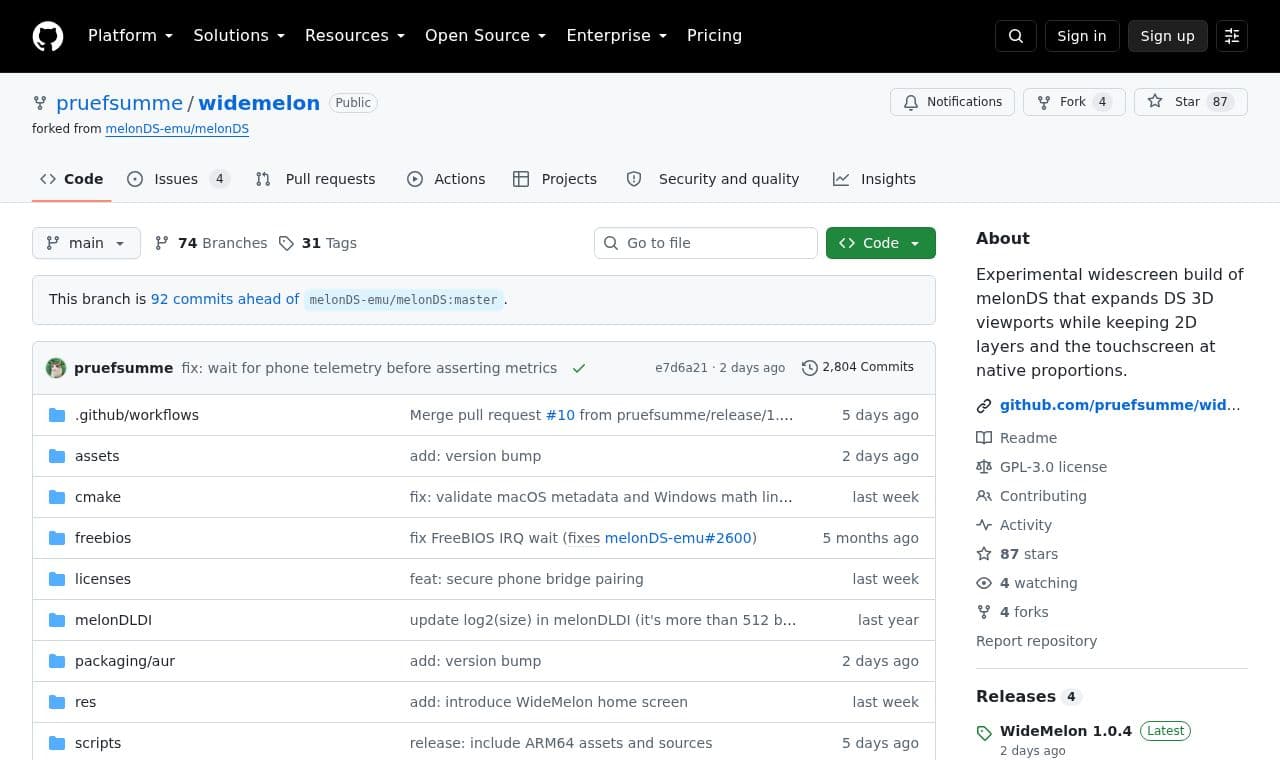
Task: Expand the Platform menu
Action: [130, 36]
